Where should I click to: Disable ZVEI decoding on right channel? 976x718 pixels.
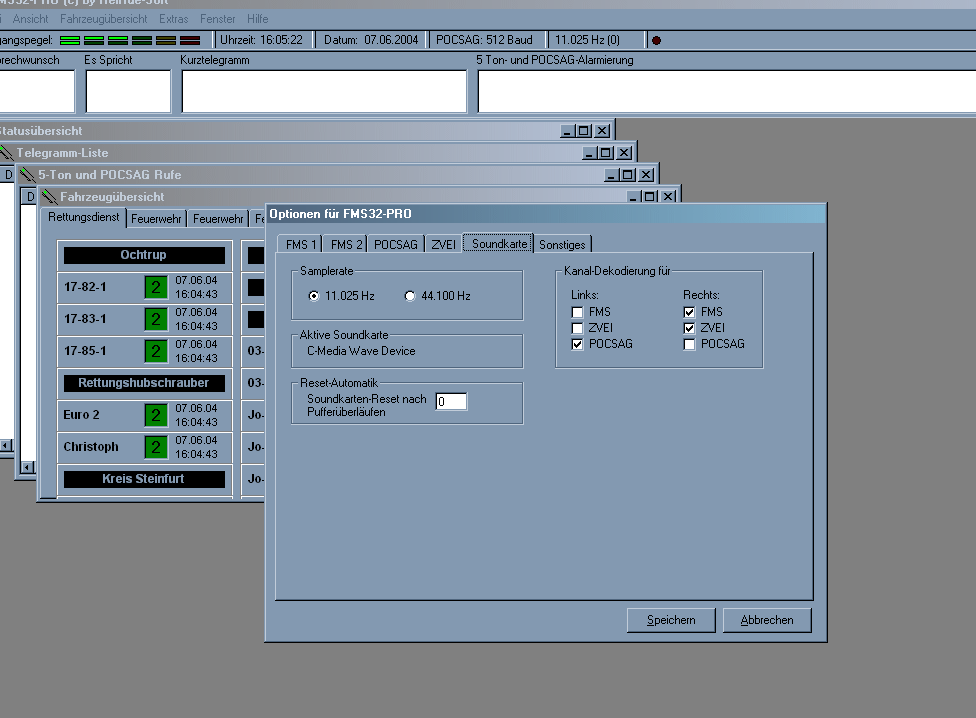click(x=689, y=328)
